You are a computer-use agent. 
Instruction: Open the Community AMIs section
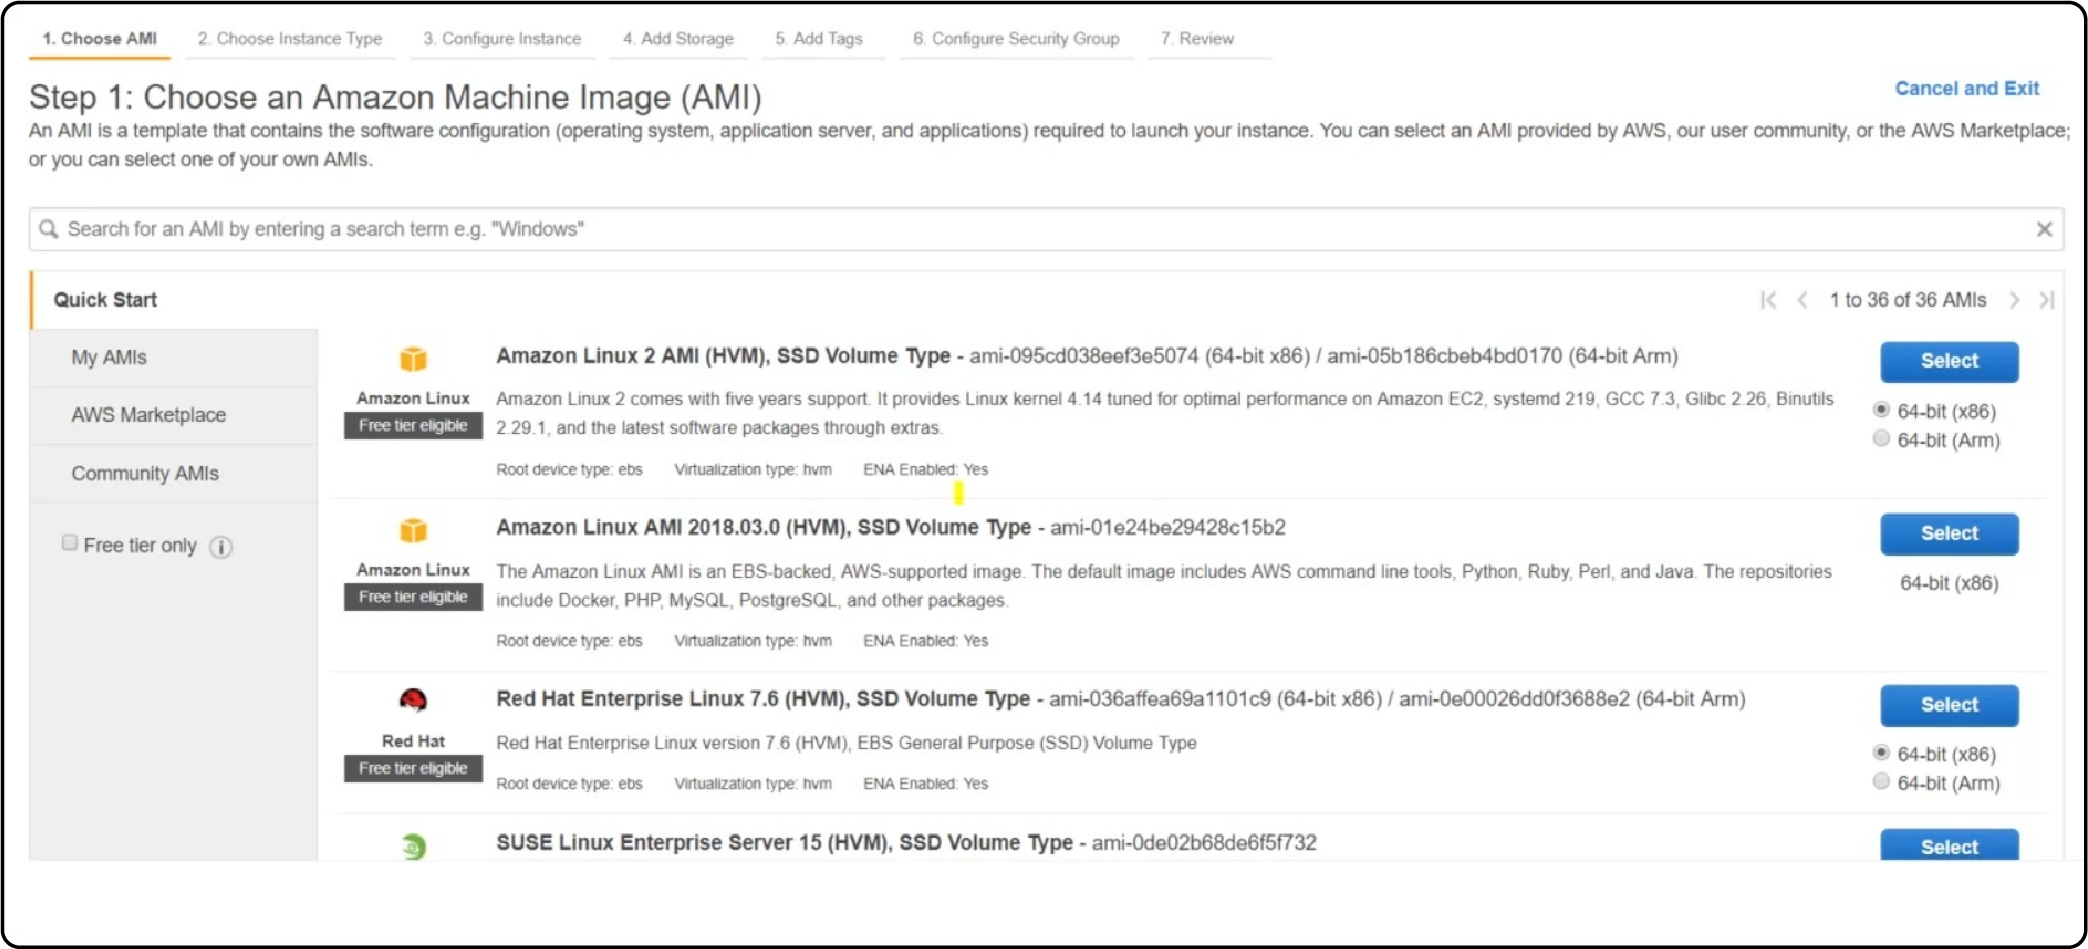coord(144,473)
